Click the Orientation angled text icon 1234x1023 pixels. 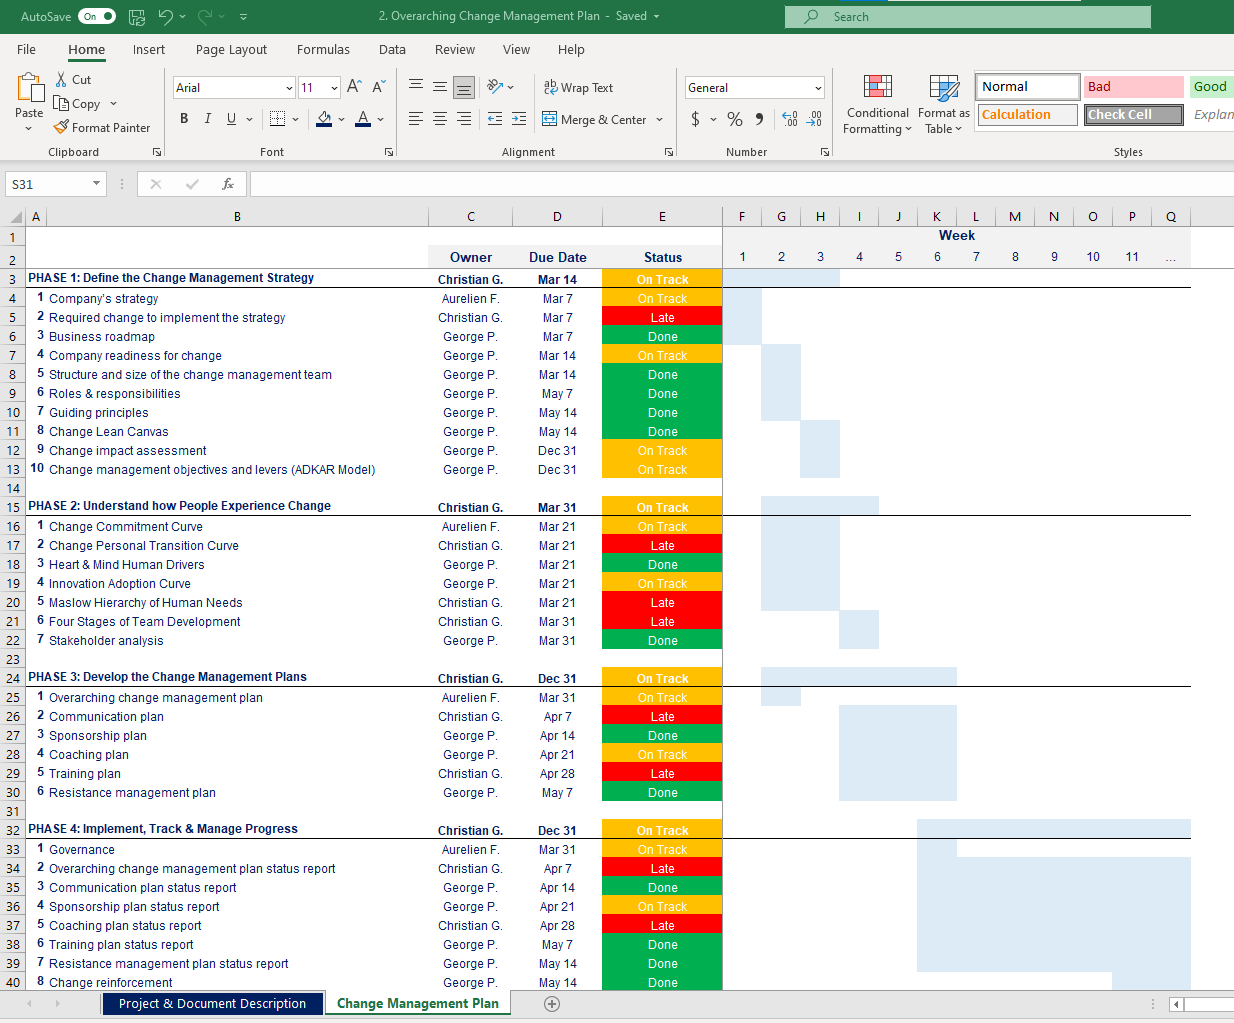pyautogui.click(x=495, y=87)
